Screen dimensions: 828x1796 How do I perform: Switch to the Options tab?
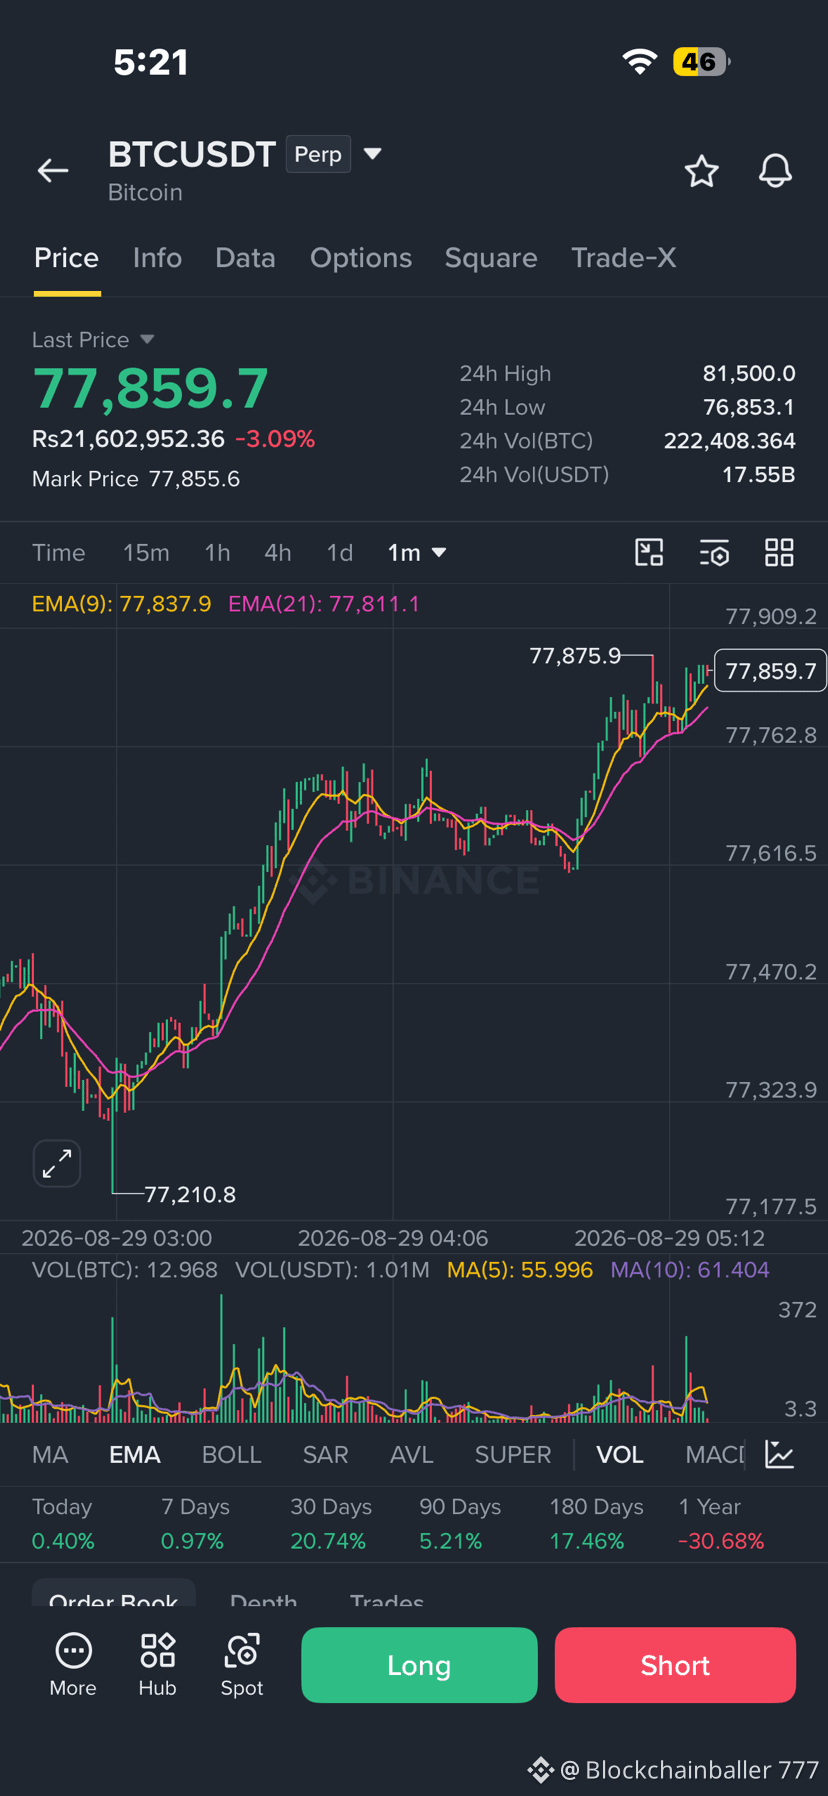pos(361,258)
